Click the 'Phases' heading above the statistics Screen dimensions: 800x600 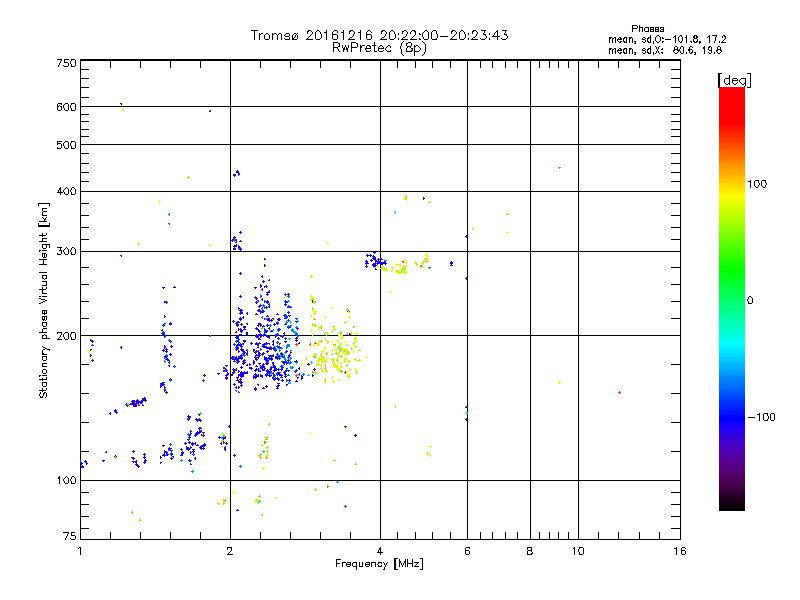(647, 29)
